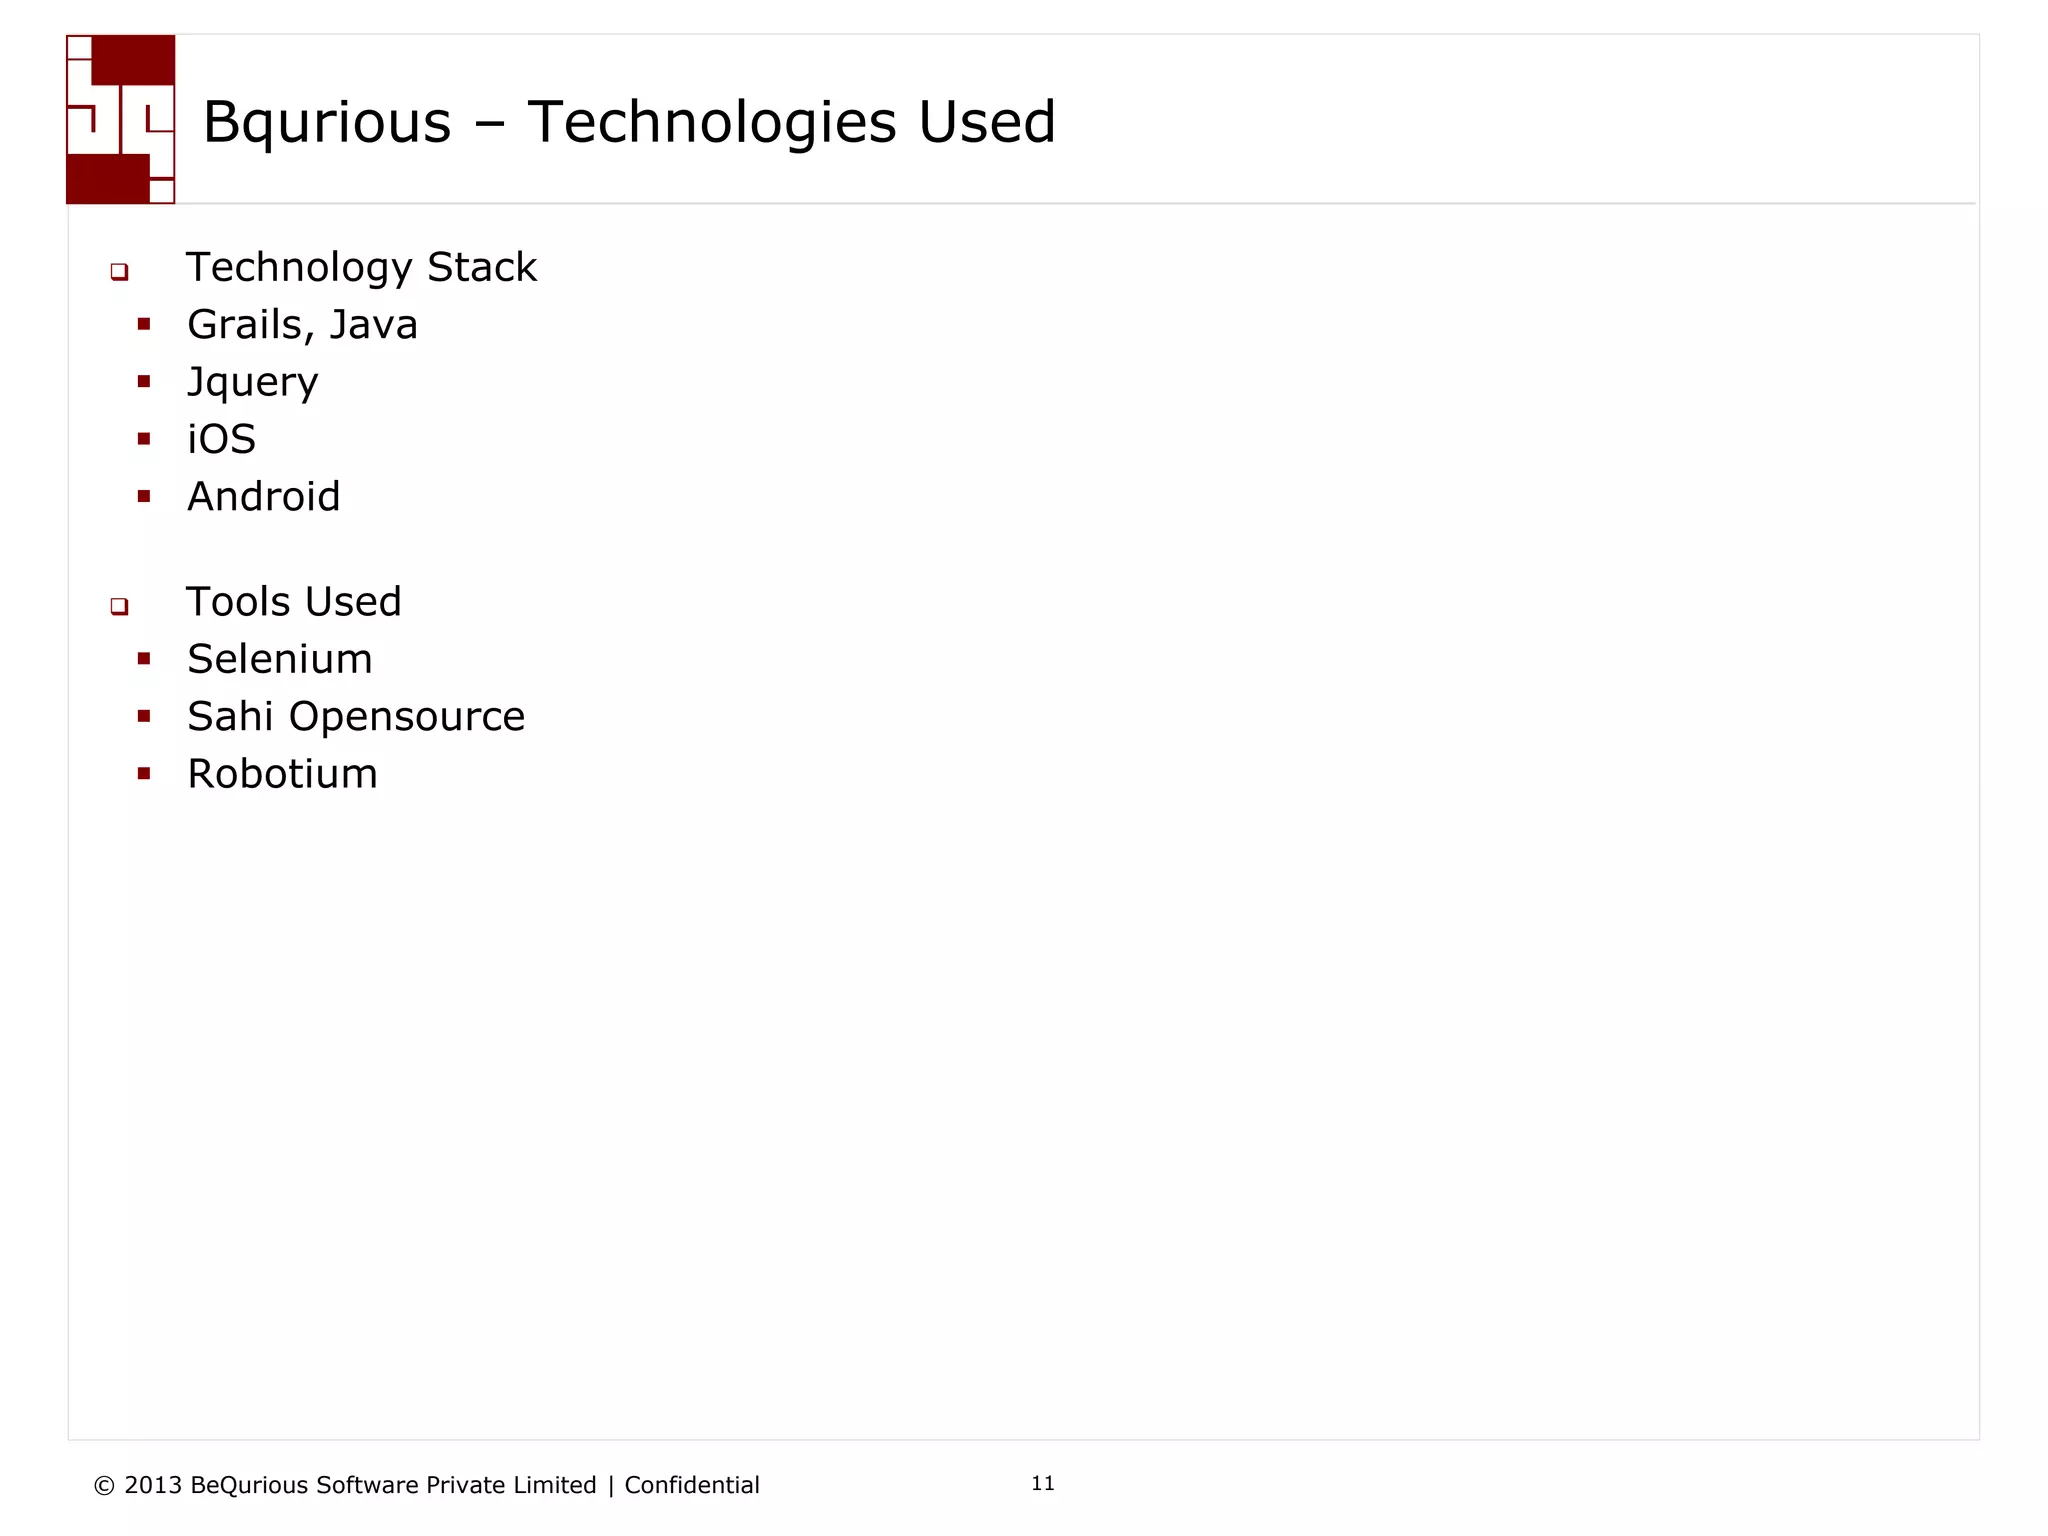The width and height of the screenshot is (2048, 1536).
Task: Click the square bullet beside Sahi Opensource
Action: (144, 716)
